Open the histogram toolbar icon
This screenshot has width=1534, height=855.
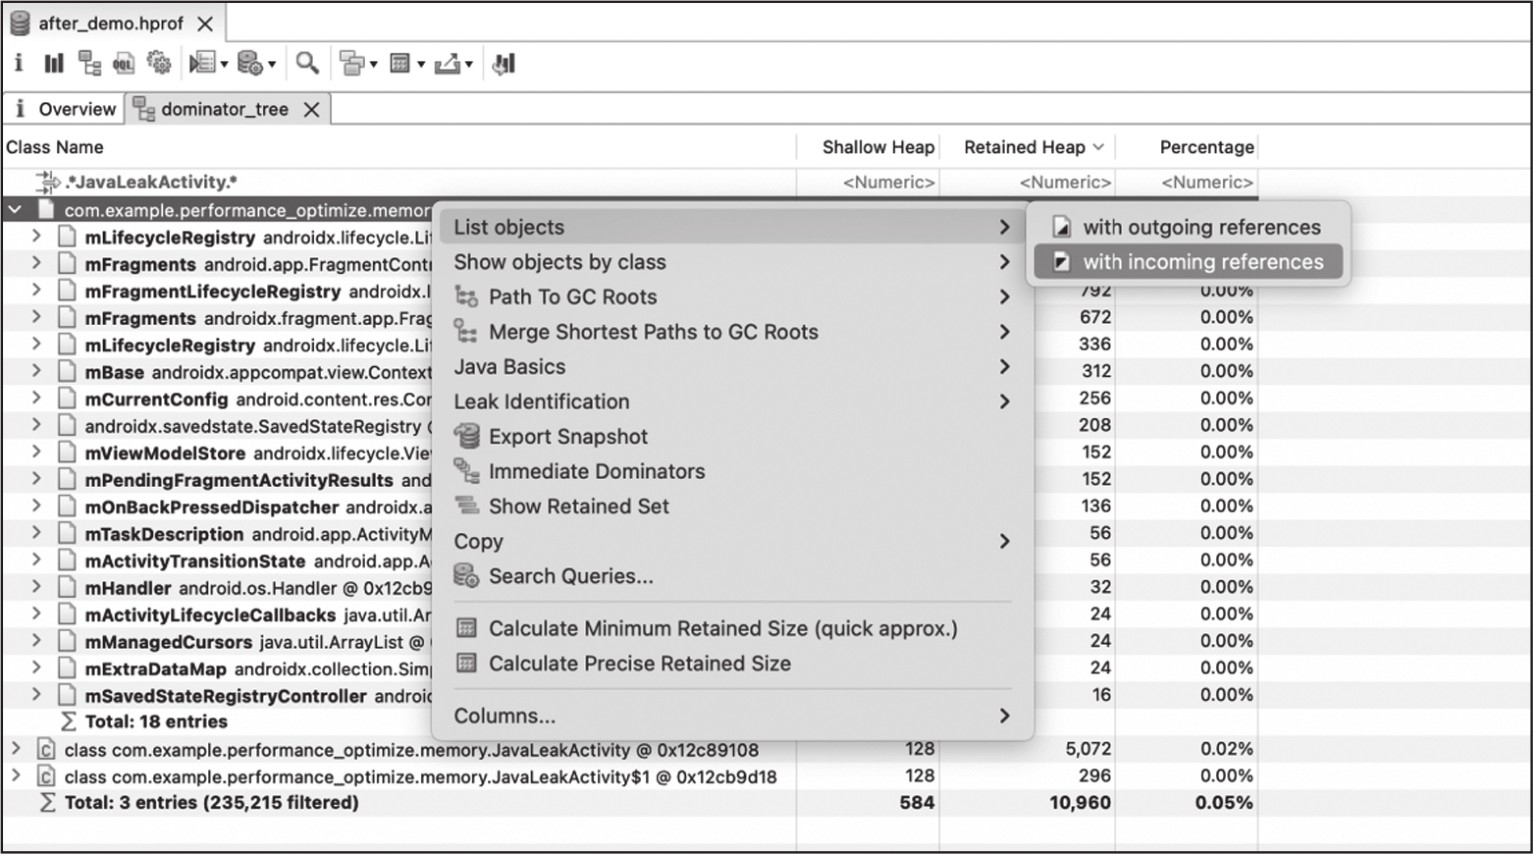tap(54, 64)
